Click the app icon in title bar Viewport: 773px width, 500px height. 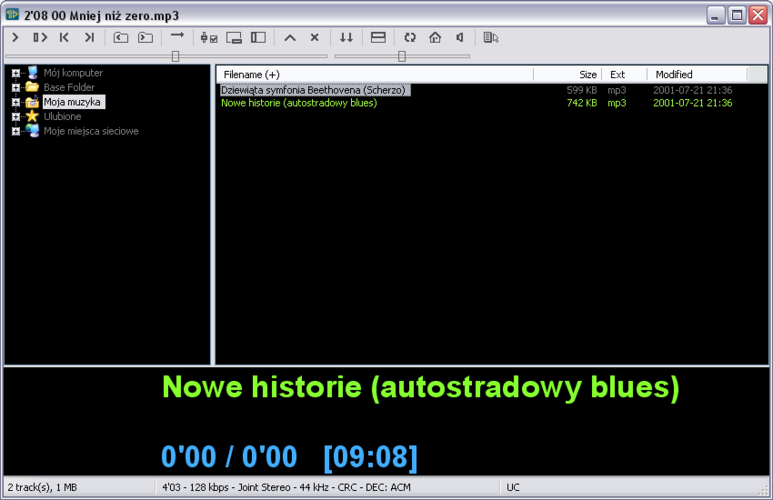pyautogui.click(x=12, y=14)
